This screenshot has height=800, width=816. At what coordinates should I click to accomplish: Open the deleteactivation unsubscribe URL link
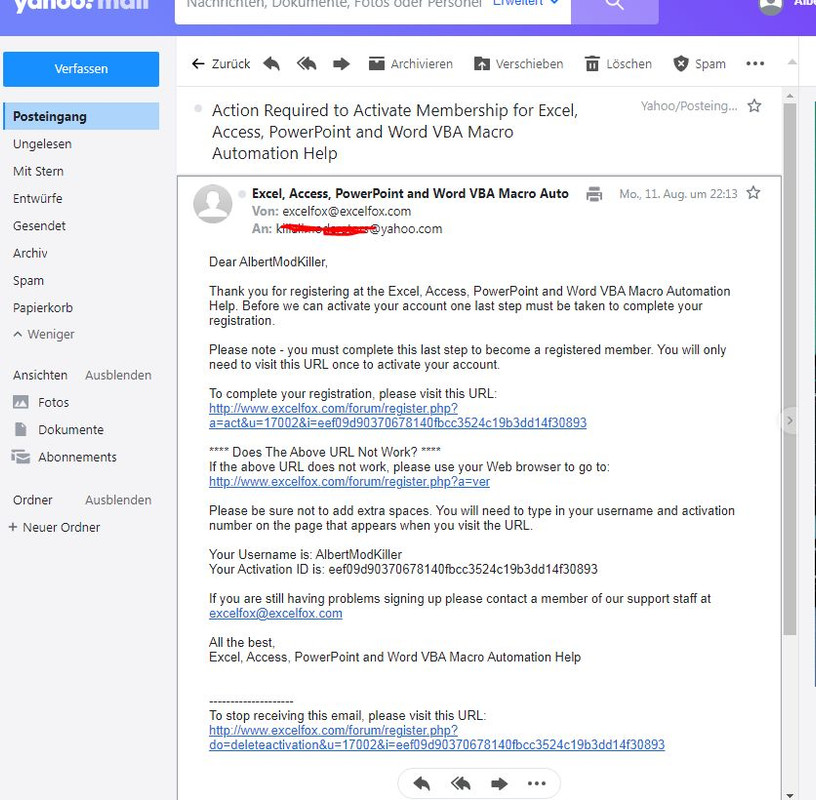coord(437,738)
